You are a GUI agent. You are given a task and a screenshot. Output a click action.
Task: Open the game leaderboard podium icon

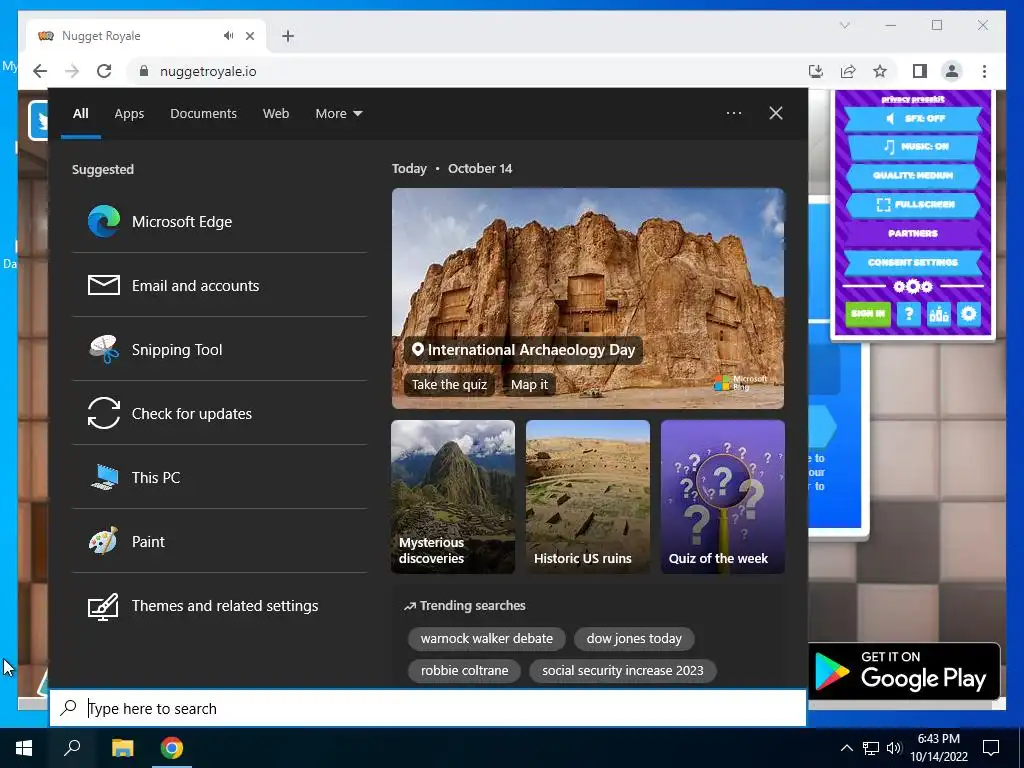tap(938, 314)
